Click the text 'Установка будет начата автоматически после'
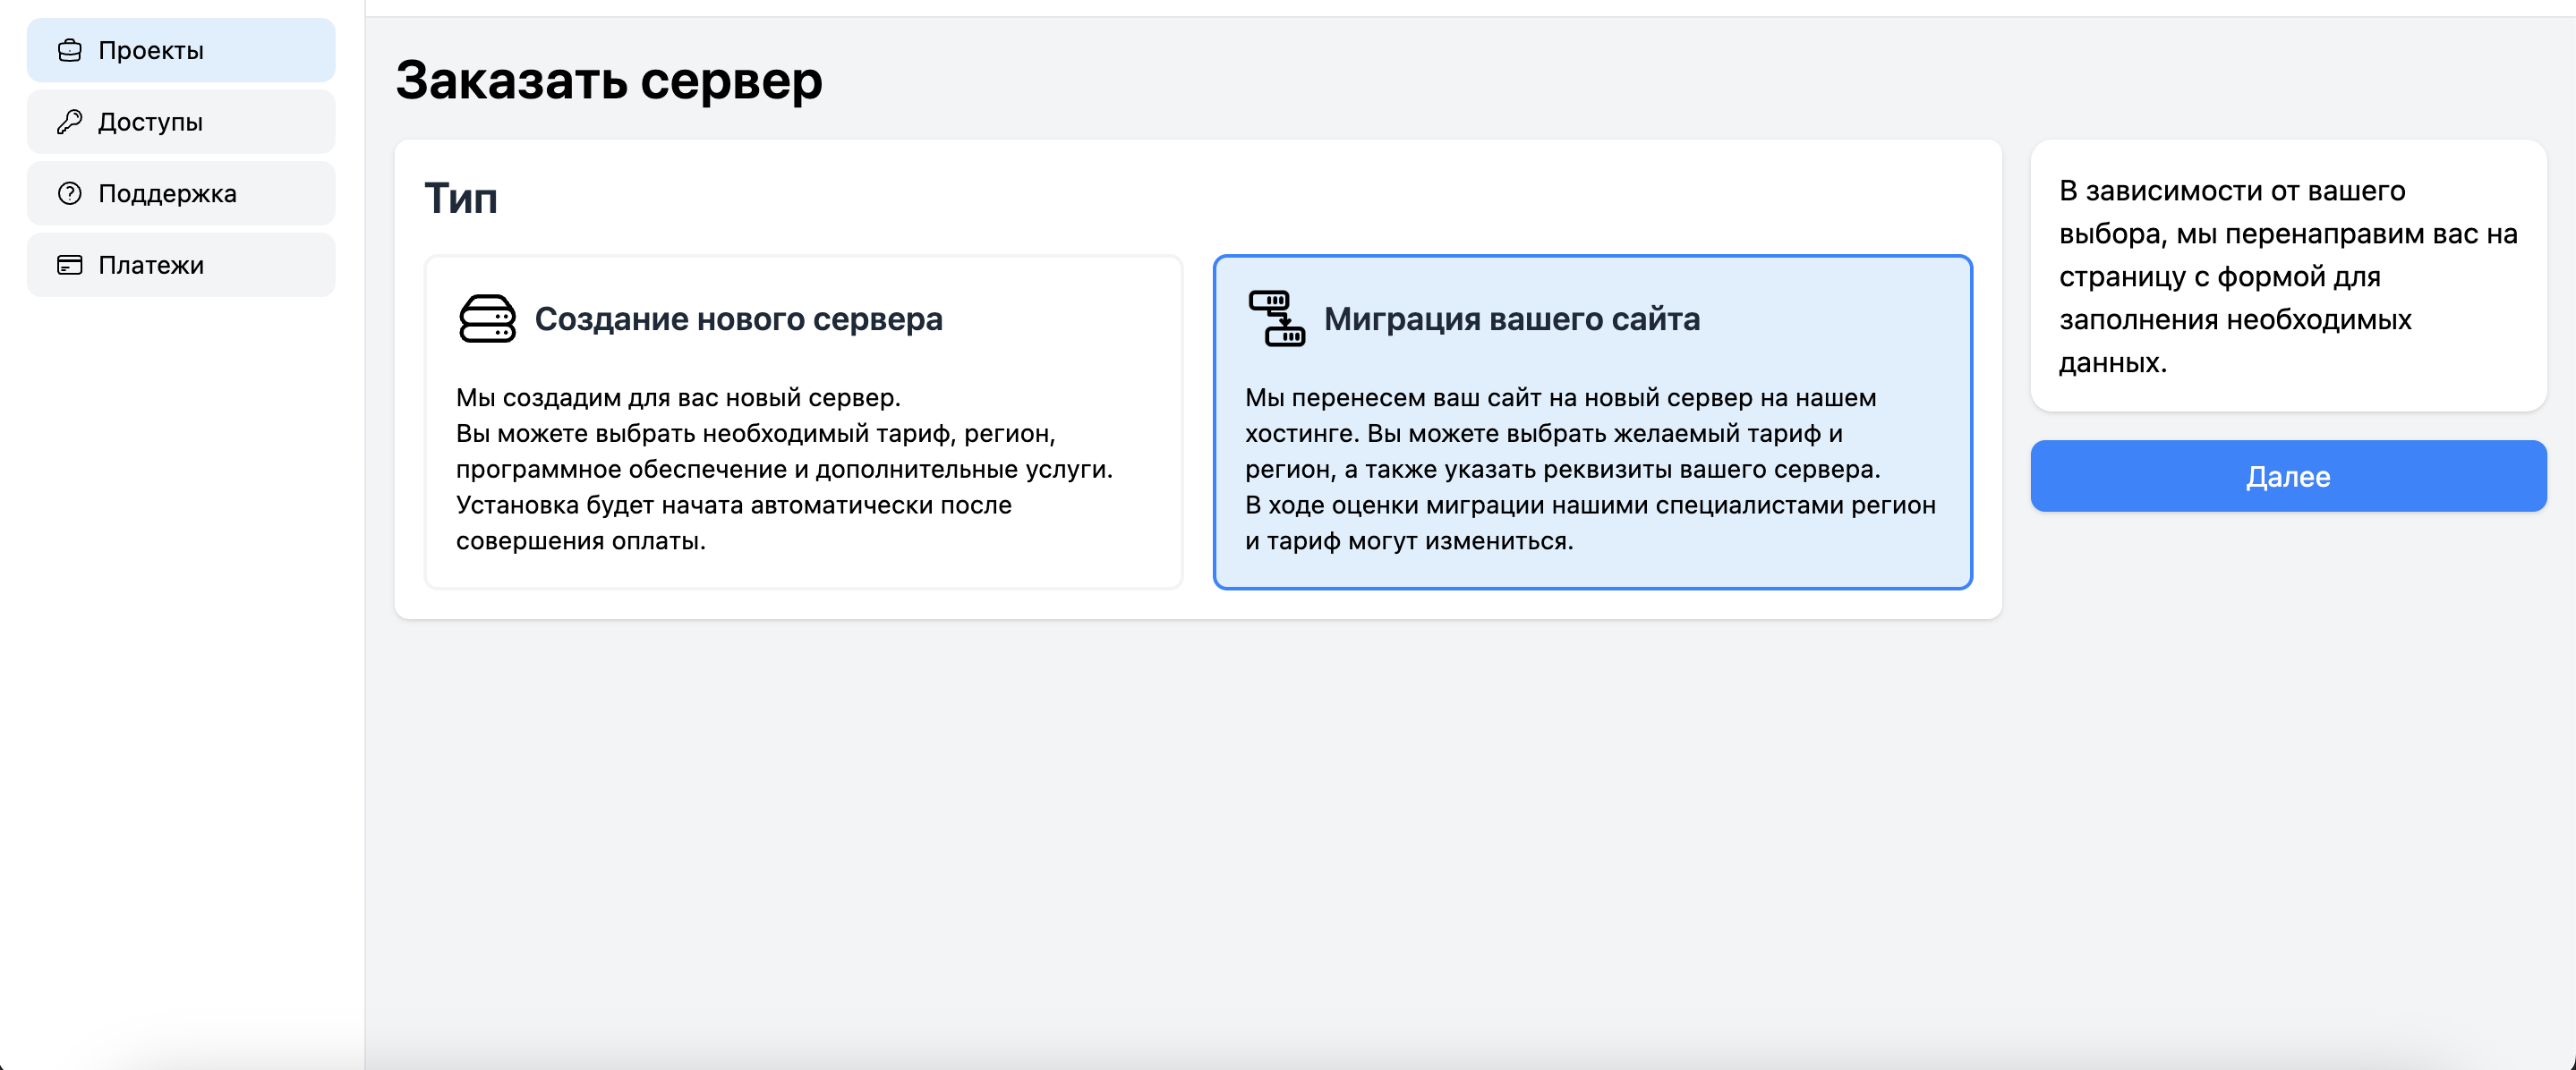This screenshot has width=2576, height=1070. click(x=734, y=505)
